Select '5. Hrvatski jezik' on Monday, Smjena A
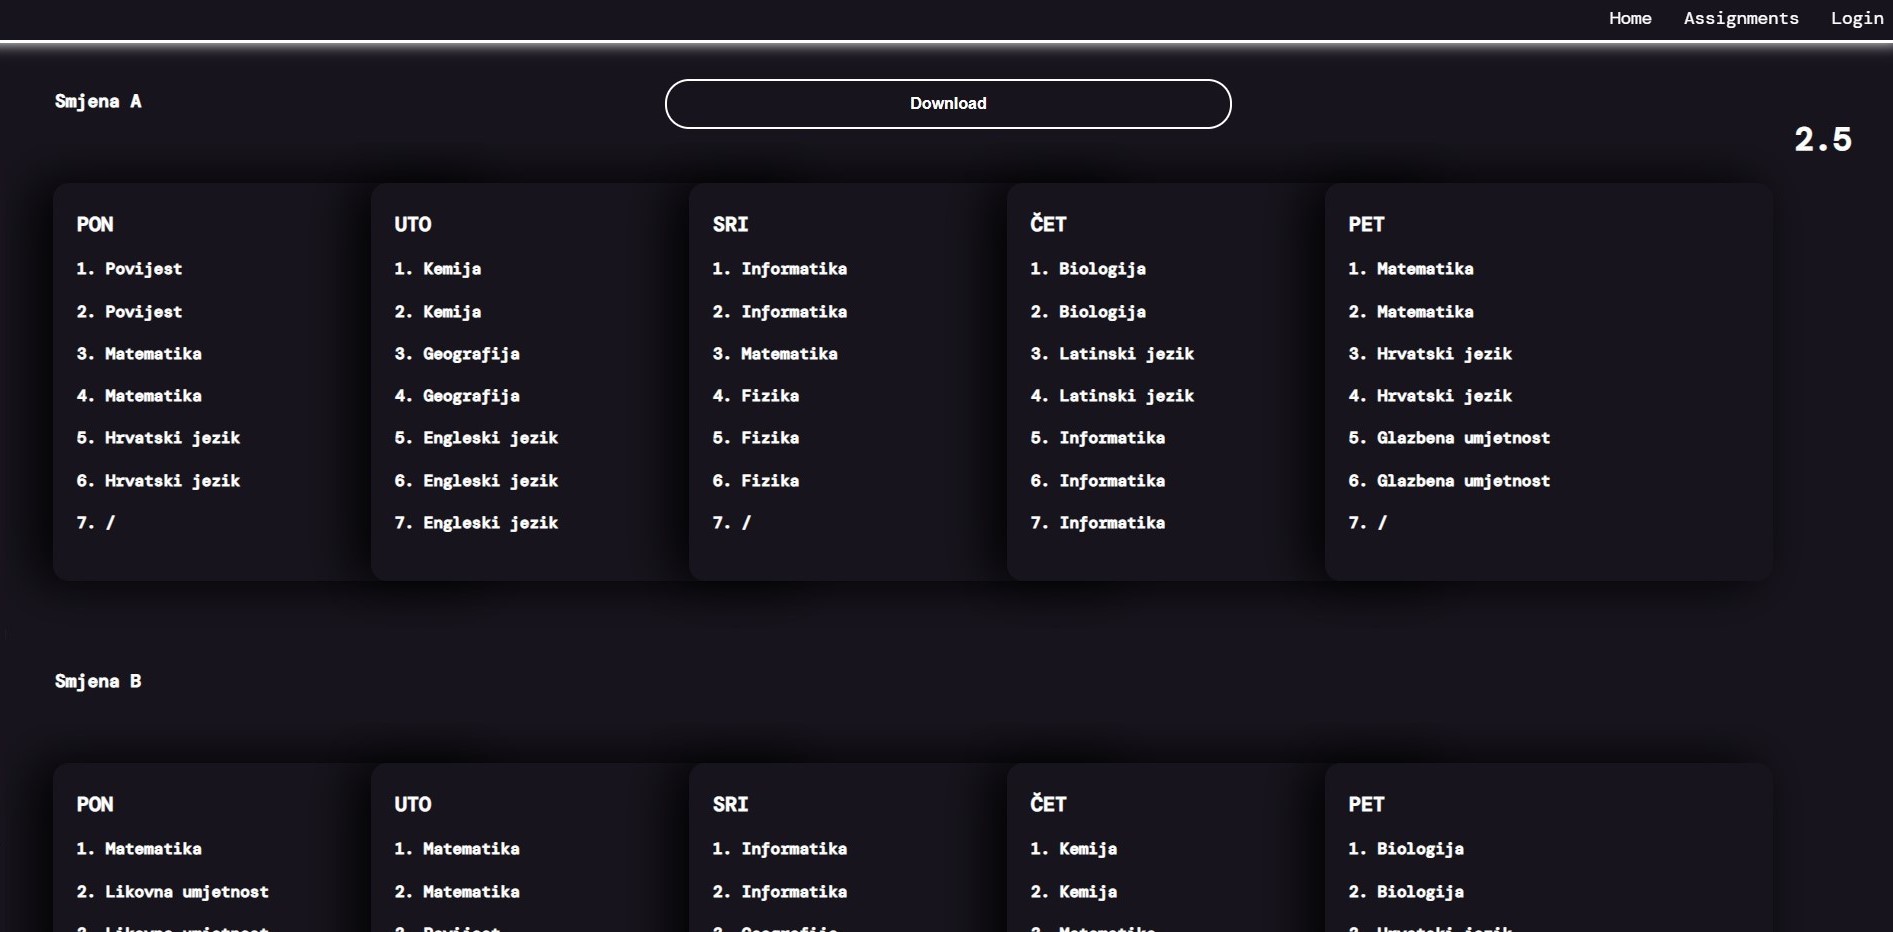 (x=159, y=438)
